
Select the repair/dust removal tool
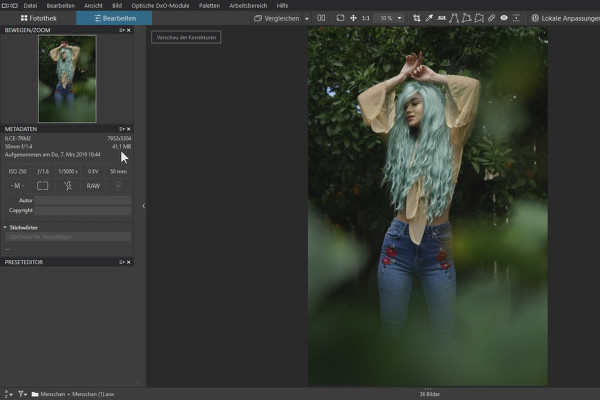click(x=491, y=18)
